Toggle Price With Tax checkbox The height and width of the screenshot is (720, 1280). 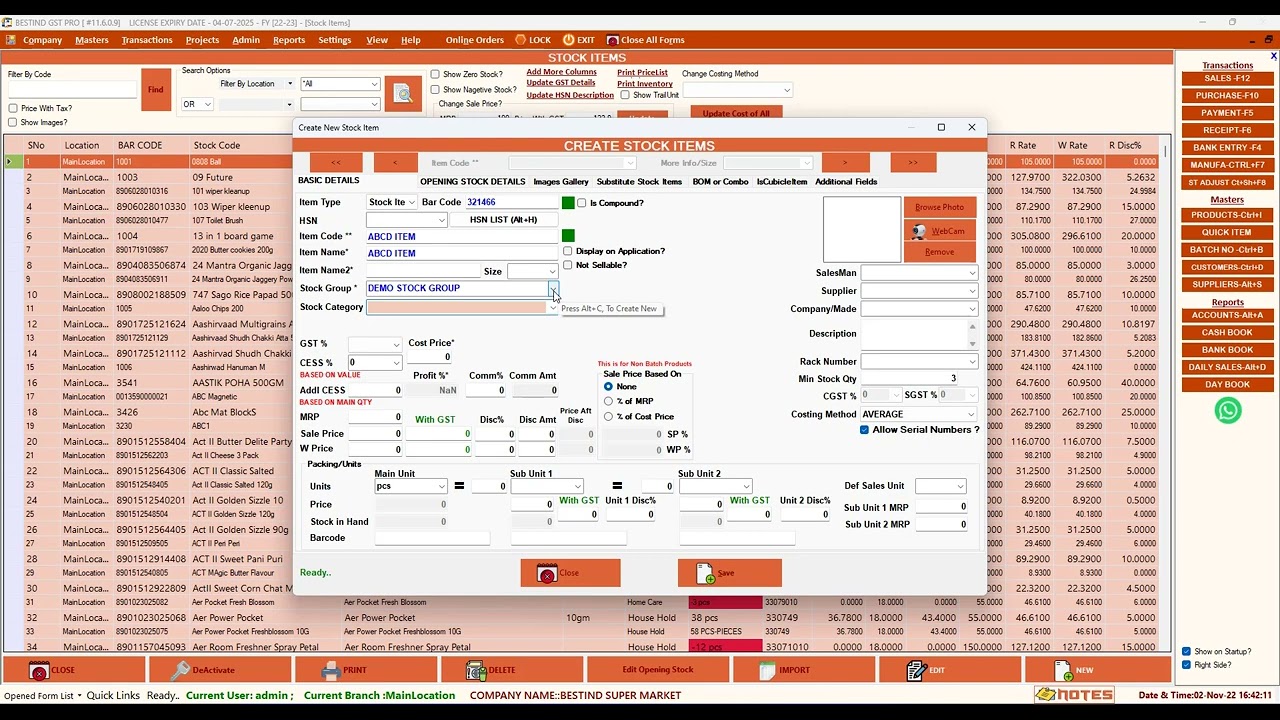coord(13,108)
